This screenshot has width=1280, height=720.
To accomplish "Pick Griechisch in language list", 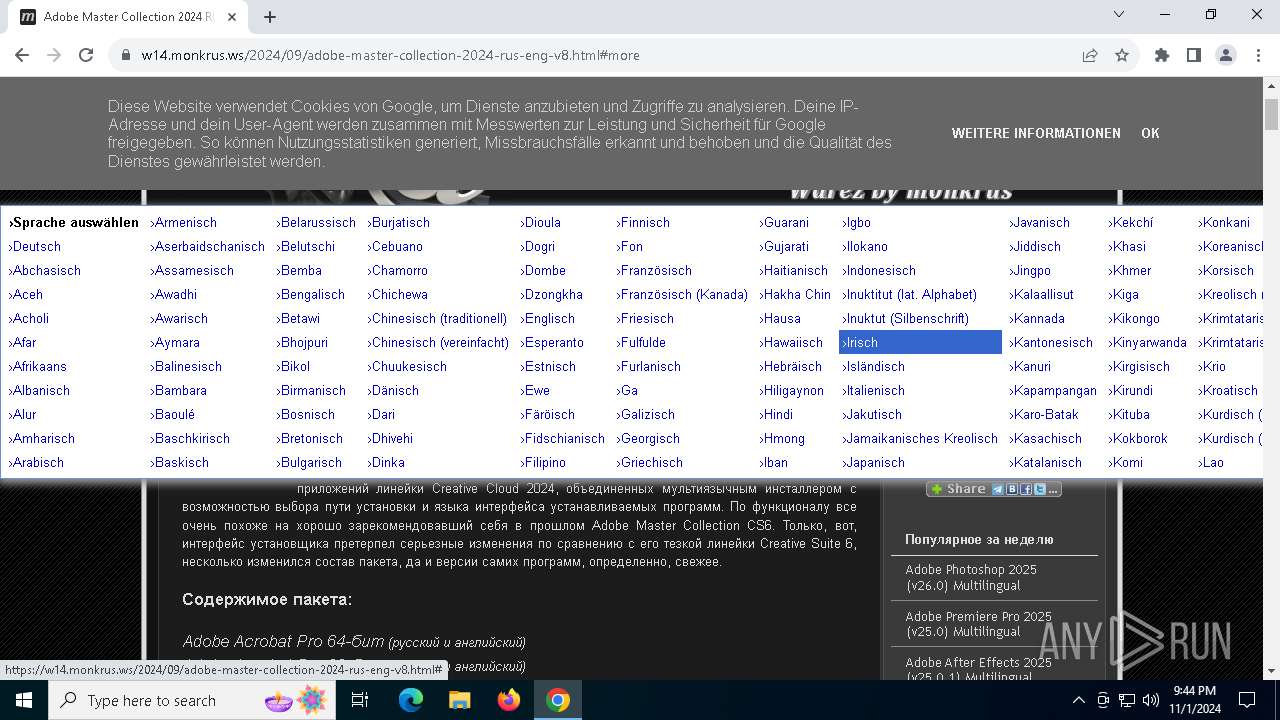I will (649, 462).
